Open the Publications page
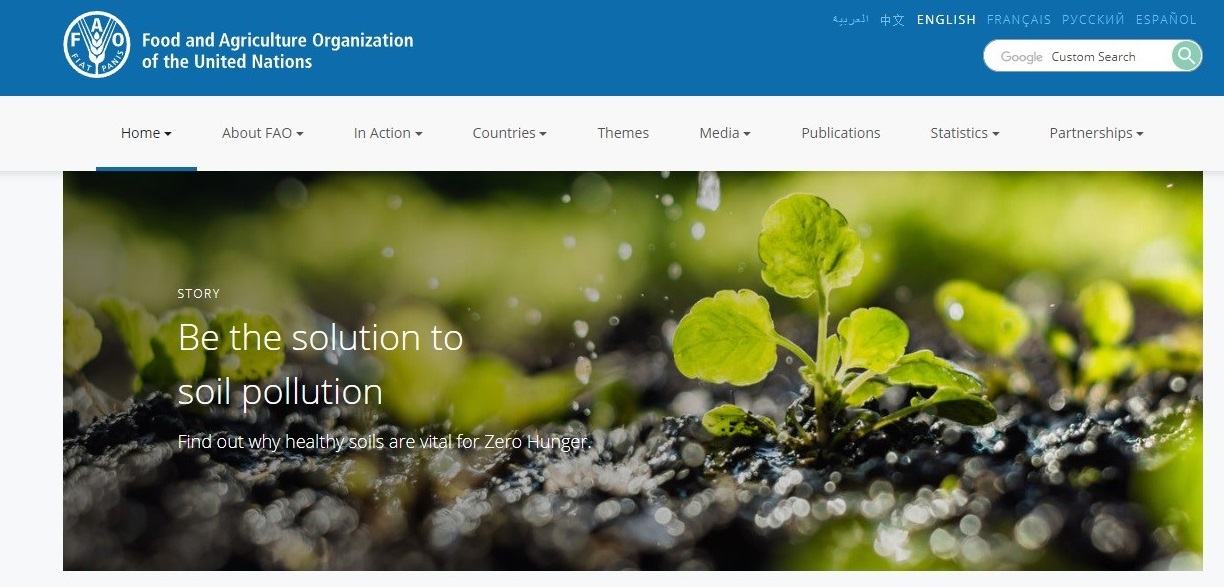 tap(841, 133)
